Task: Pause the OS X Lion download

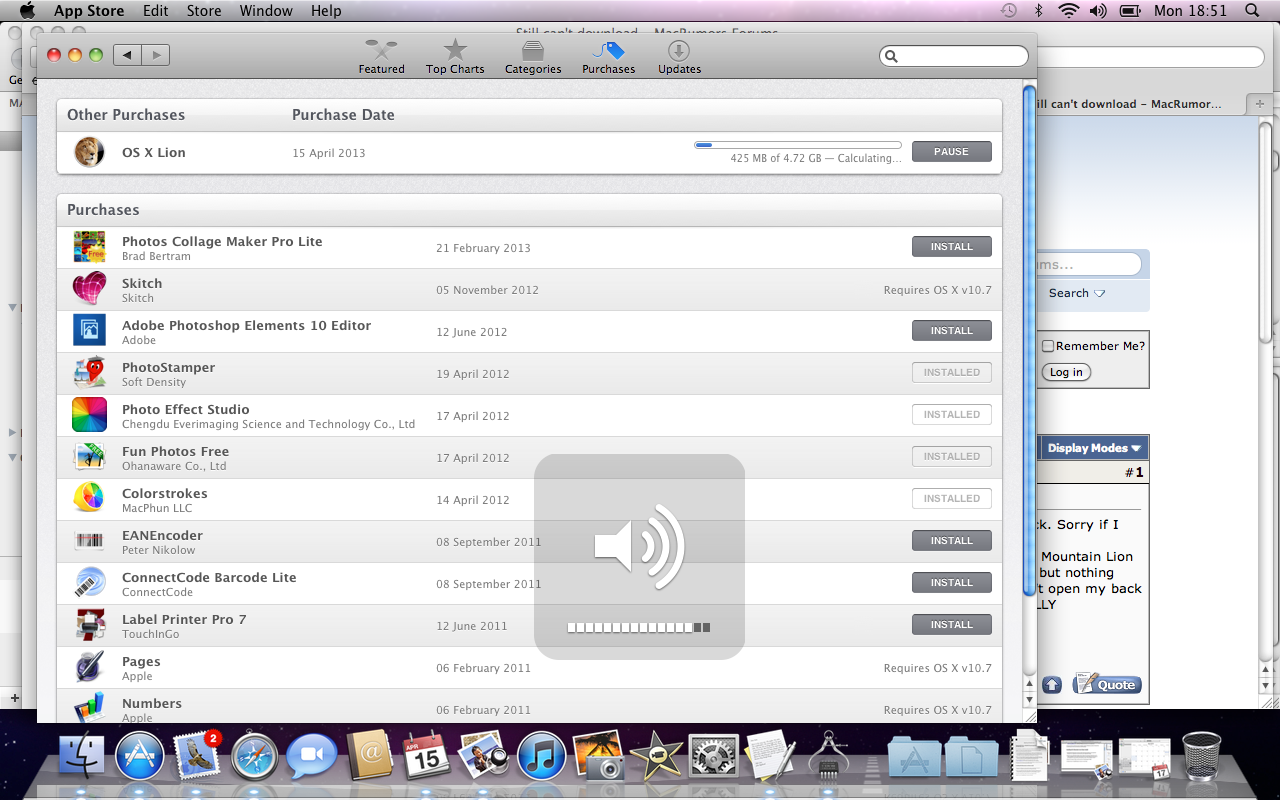Action: [951, 152]
